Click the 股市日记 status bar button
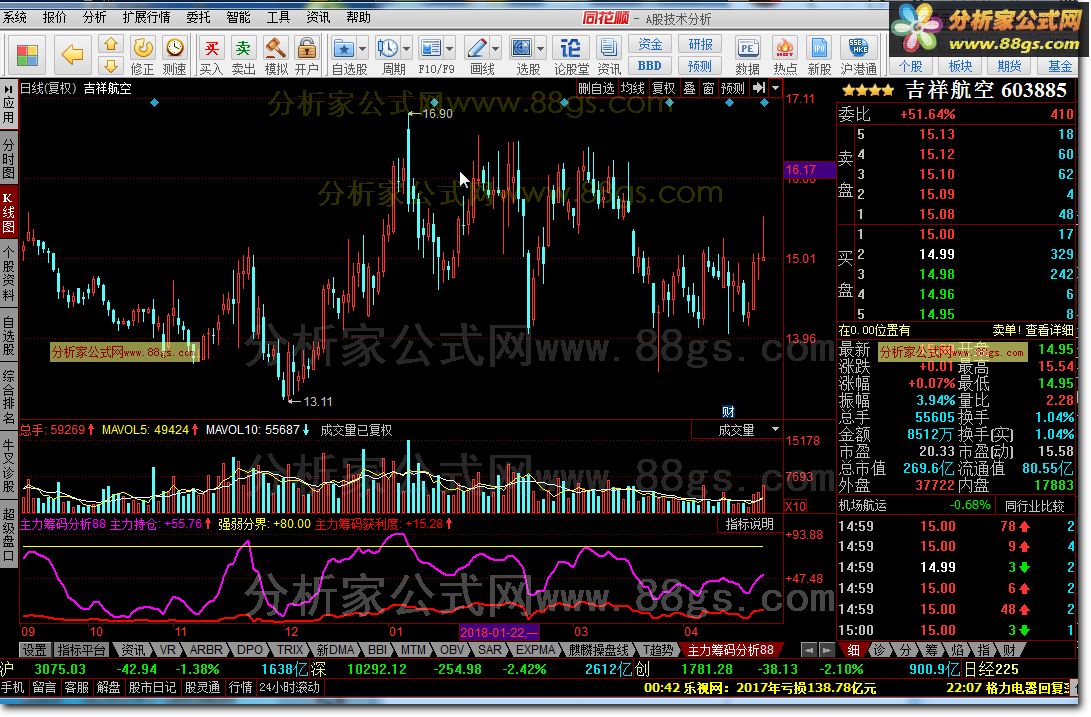 point(152,688)
